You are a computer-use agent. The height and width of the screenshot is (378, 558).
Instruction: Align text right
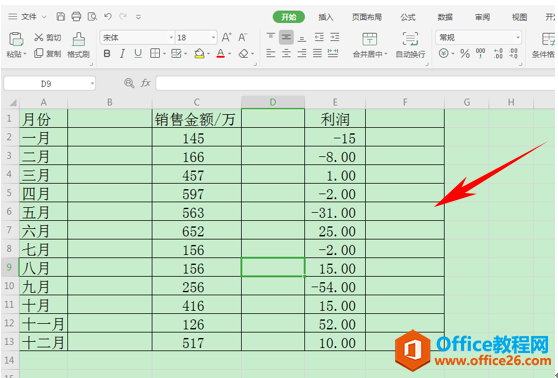point(302,54)
